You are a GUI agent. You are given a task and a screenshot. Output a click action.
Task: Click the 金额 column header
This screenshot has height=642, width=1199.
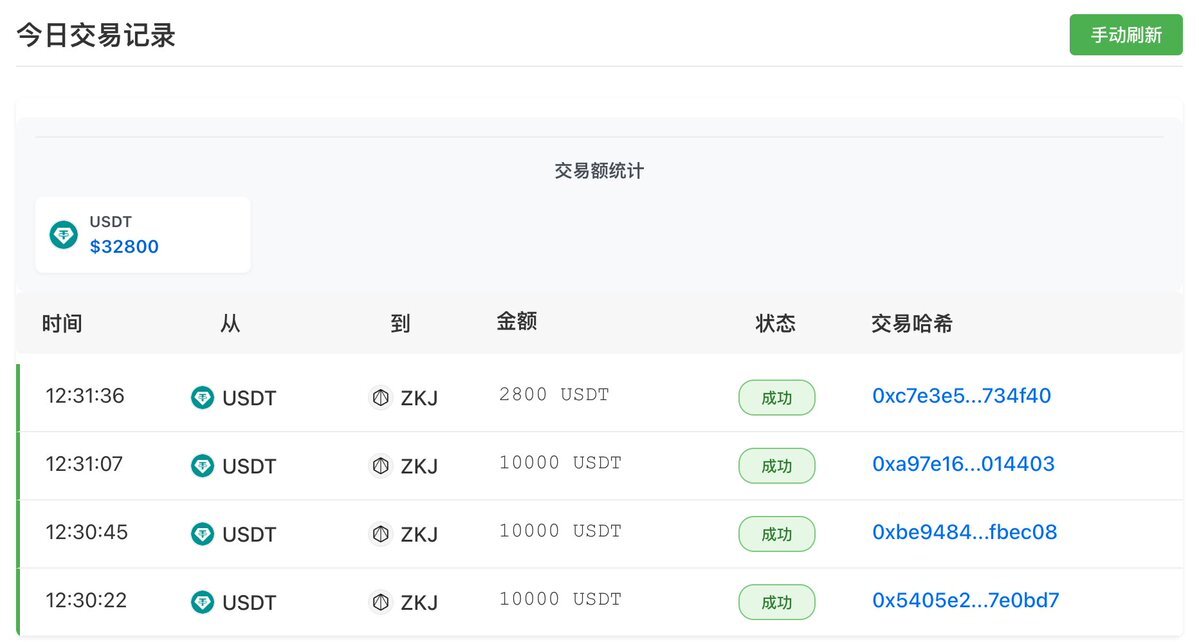[517, 321]
